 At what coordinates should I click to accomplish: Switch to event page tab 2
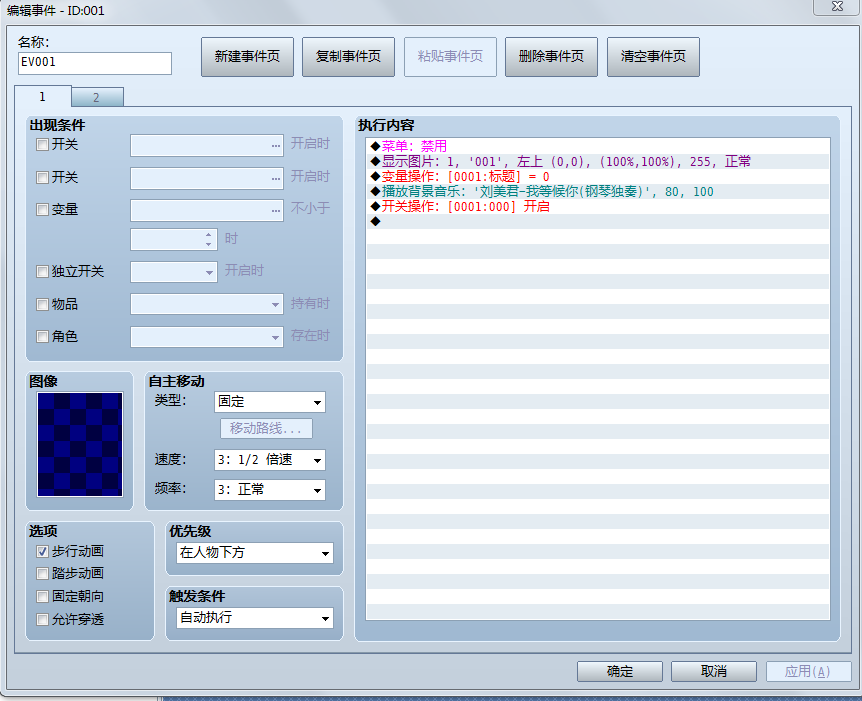97,98
